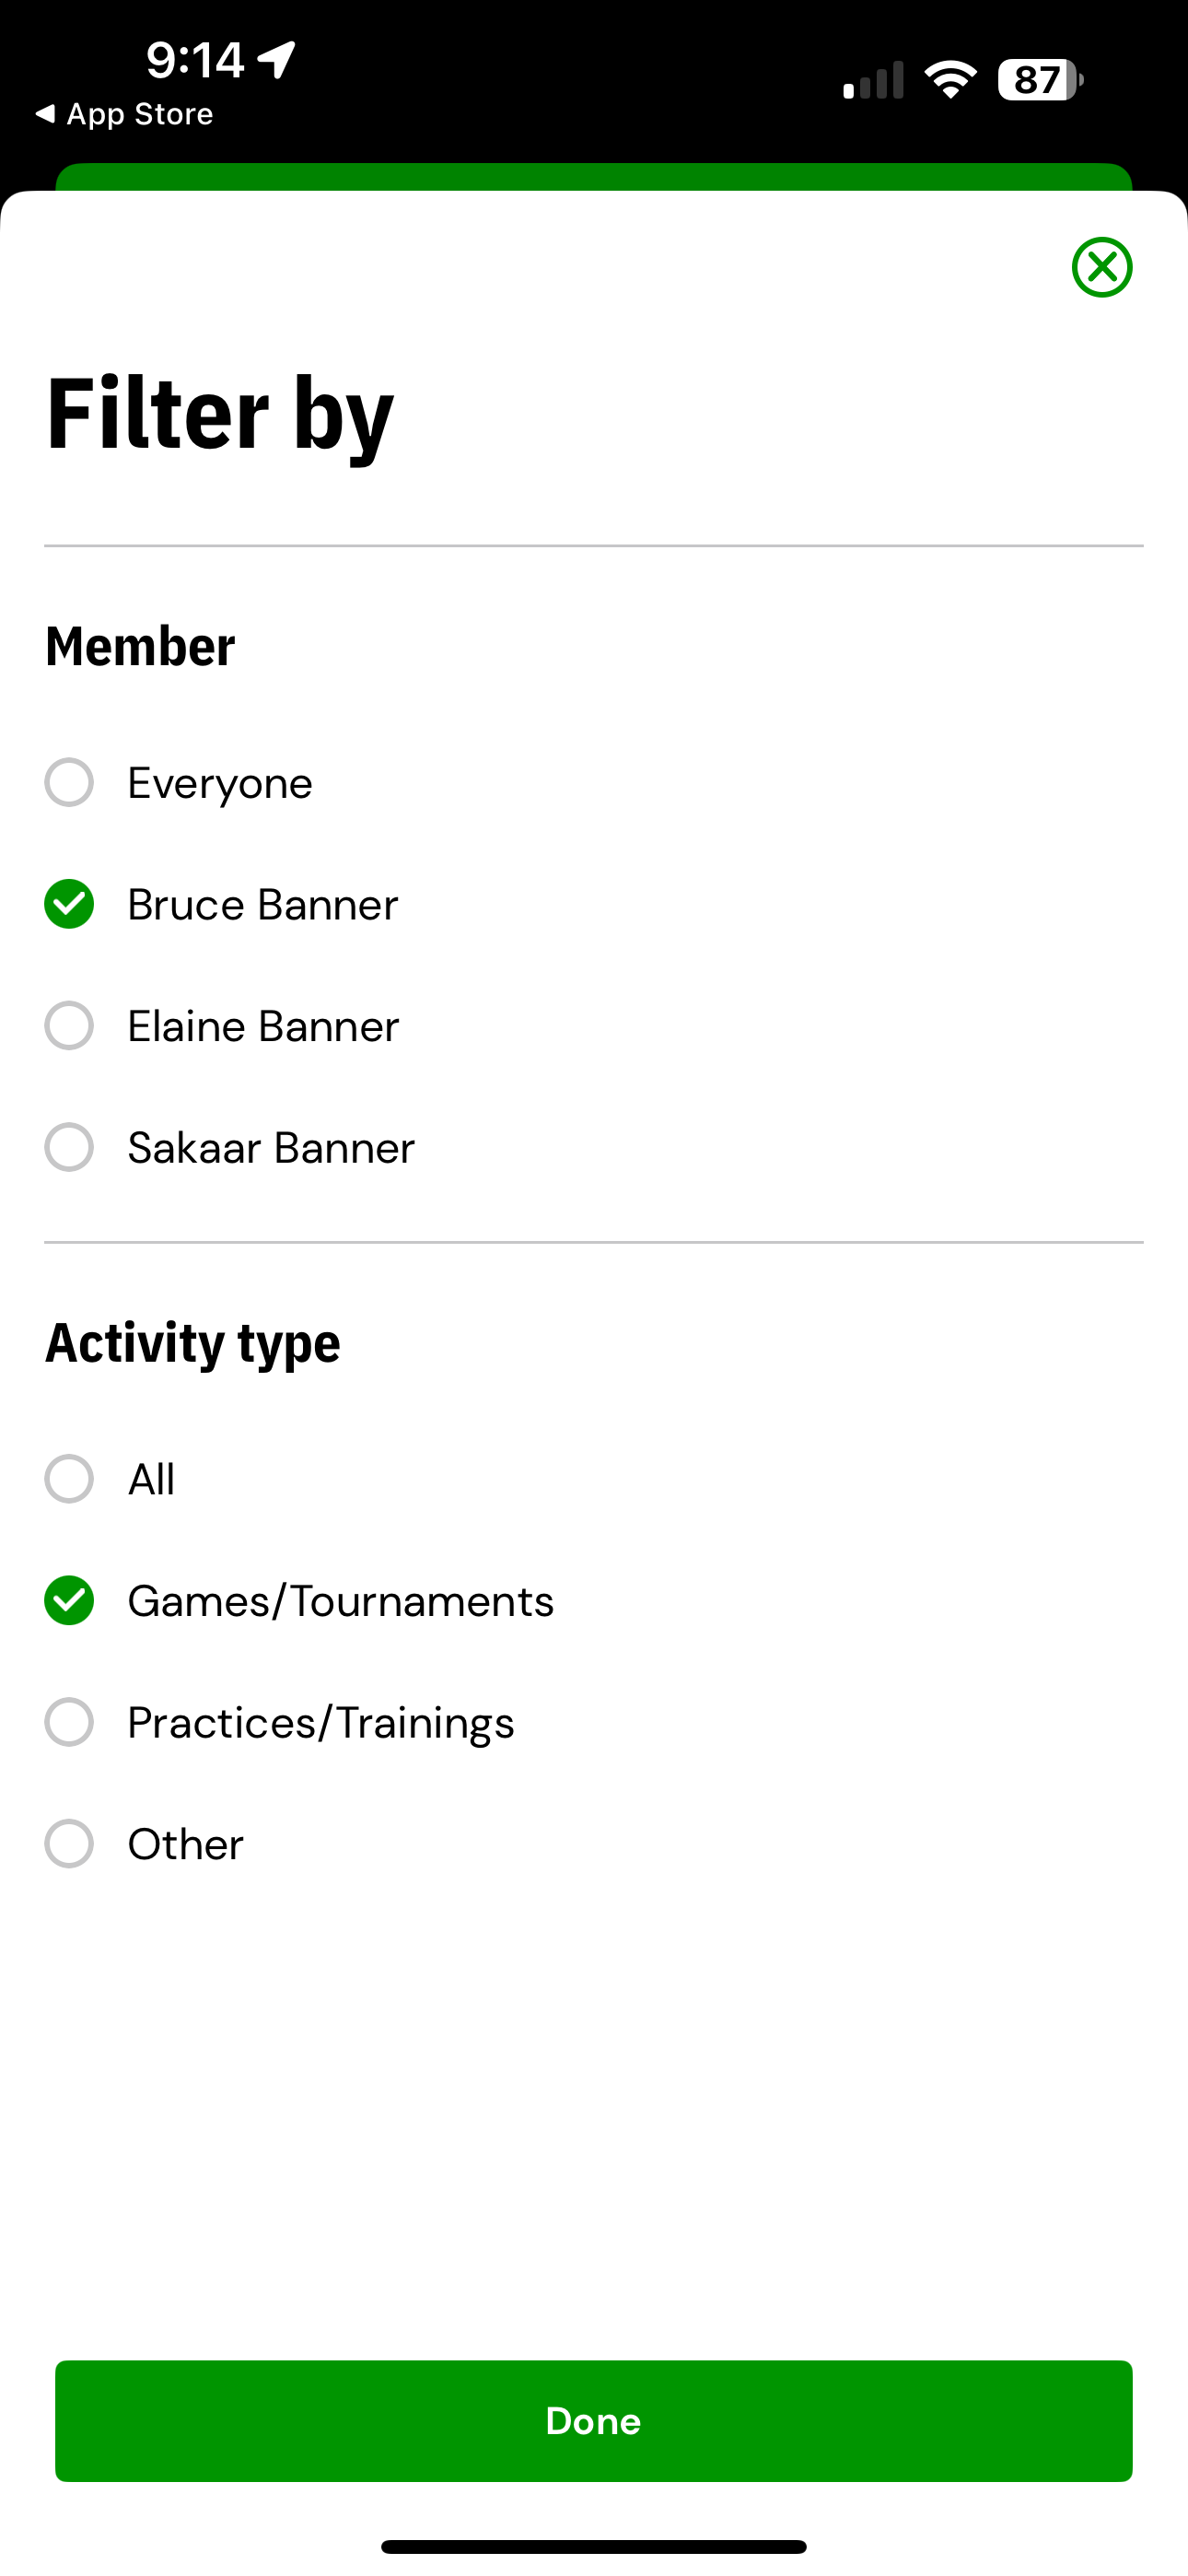Tap the Elaine Banner label text

tap(263, 1026)
